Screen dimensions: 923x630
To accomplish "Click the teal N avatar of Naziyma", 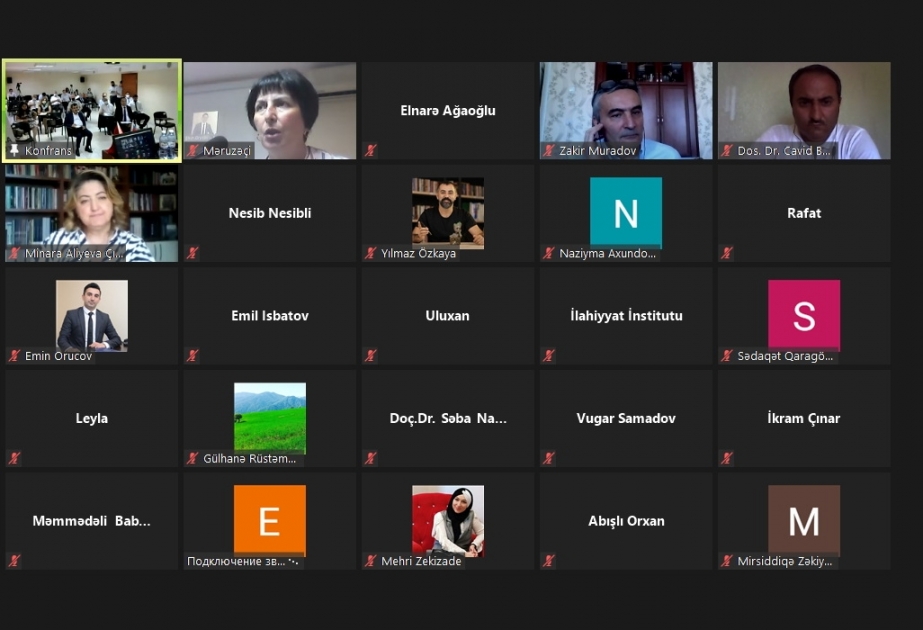I will tap(626, 213).
